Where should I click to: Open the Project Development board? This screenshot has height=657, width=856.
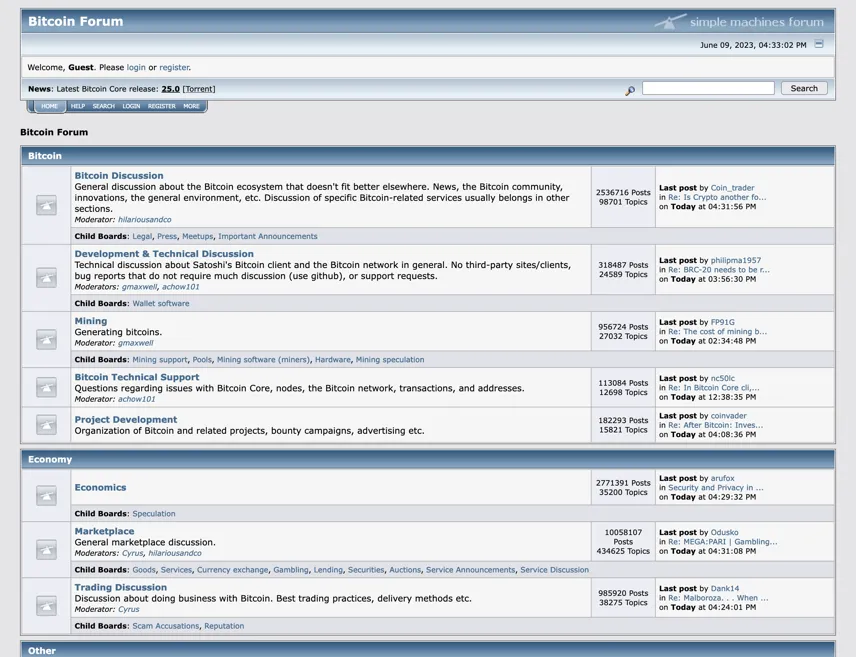(x=126, y=419)
